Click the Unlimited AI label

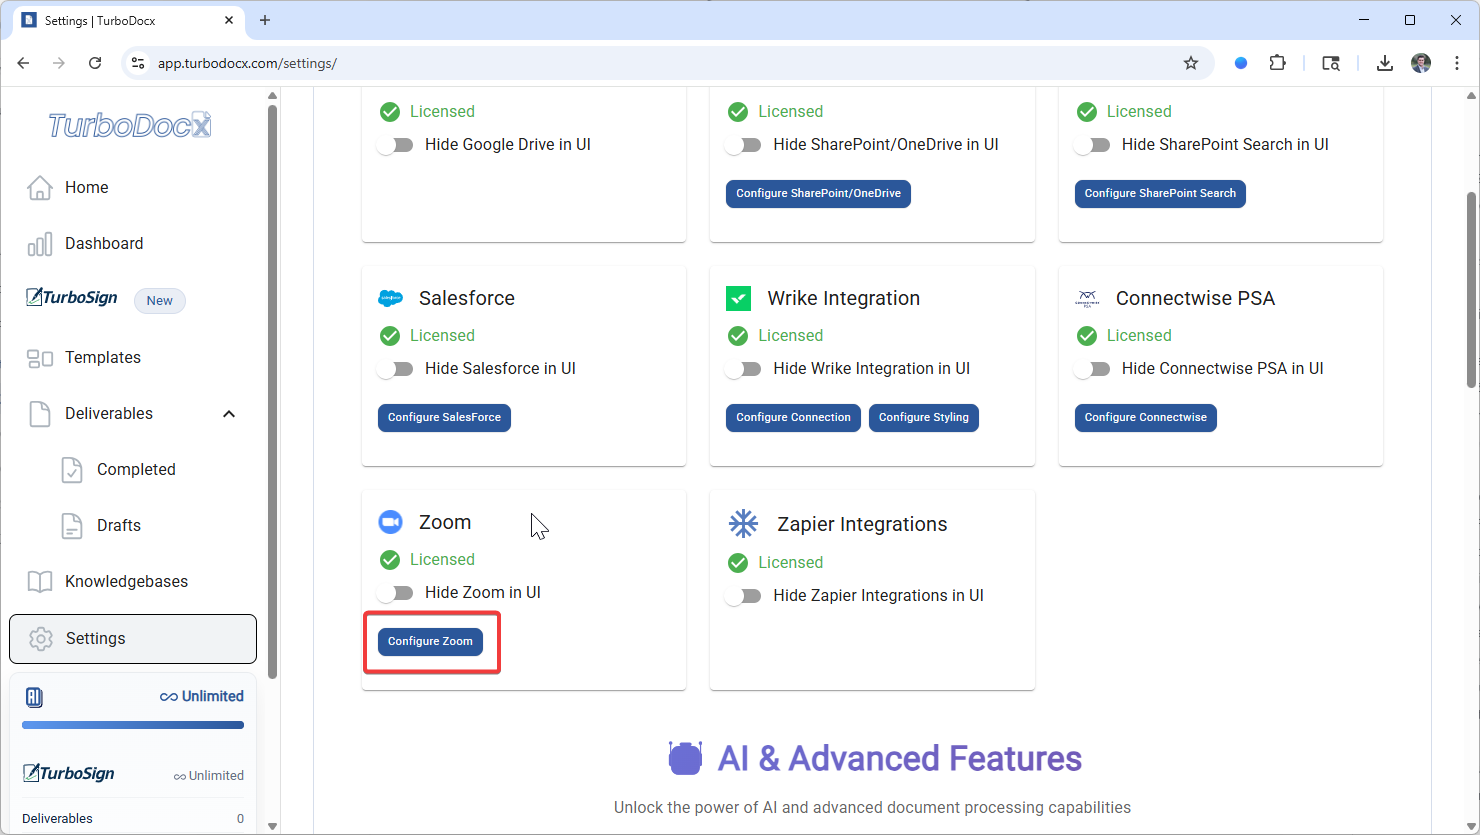(x=202, y=697)
